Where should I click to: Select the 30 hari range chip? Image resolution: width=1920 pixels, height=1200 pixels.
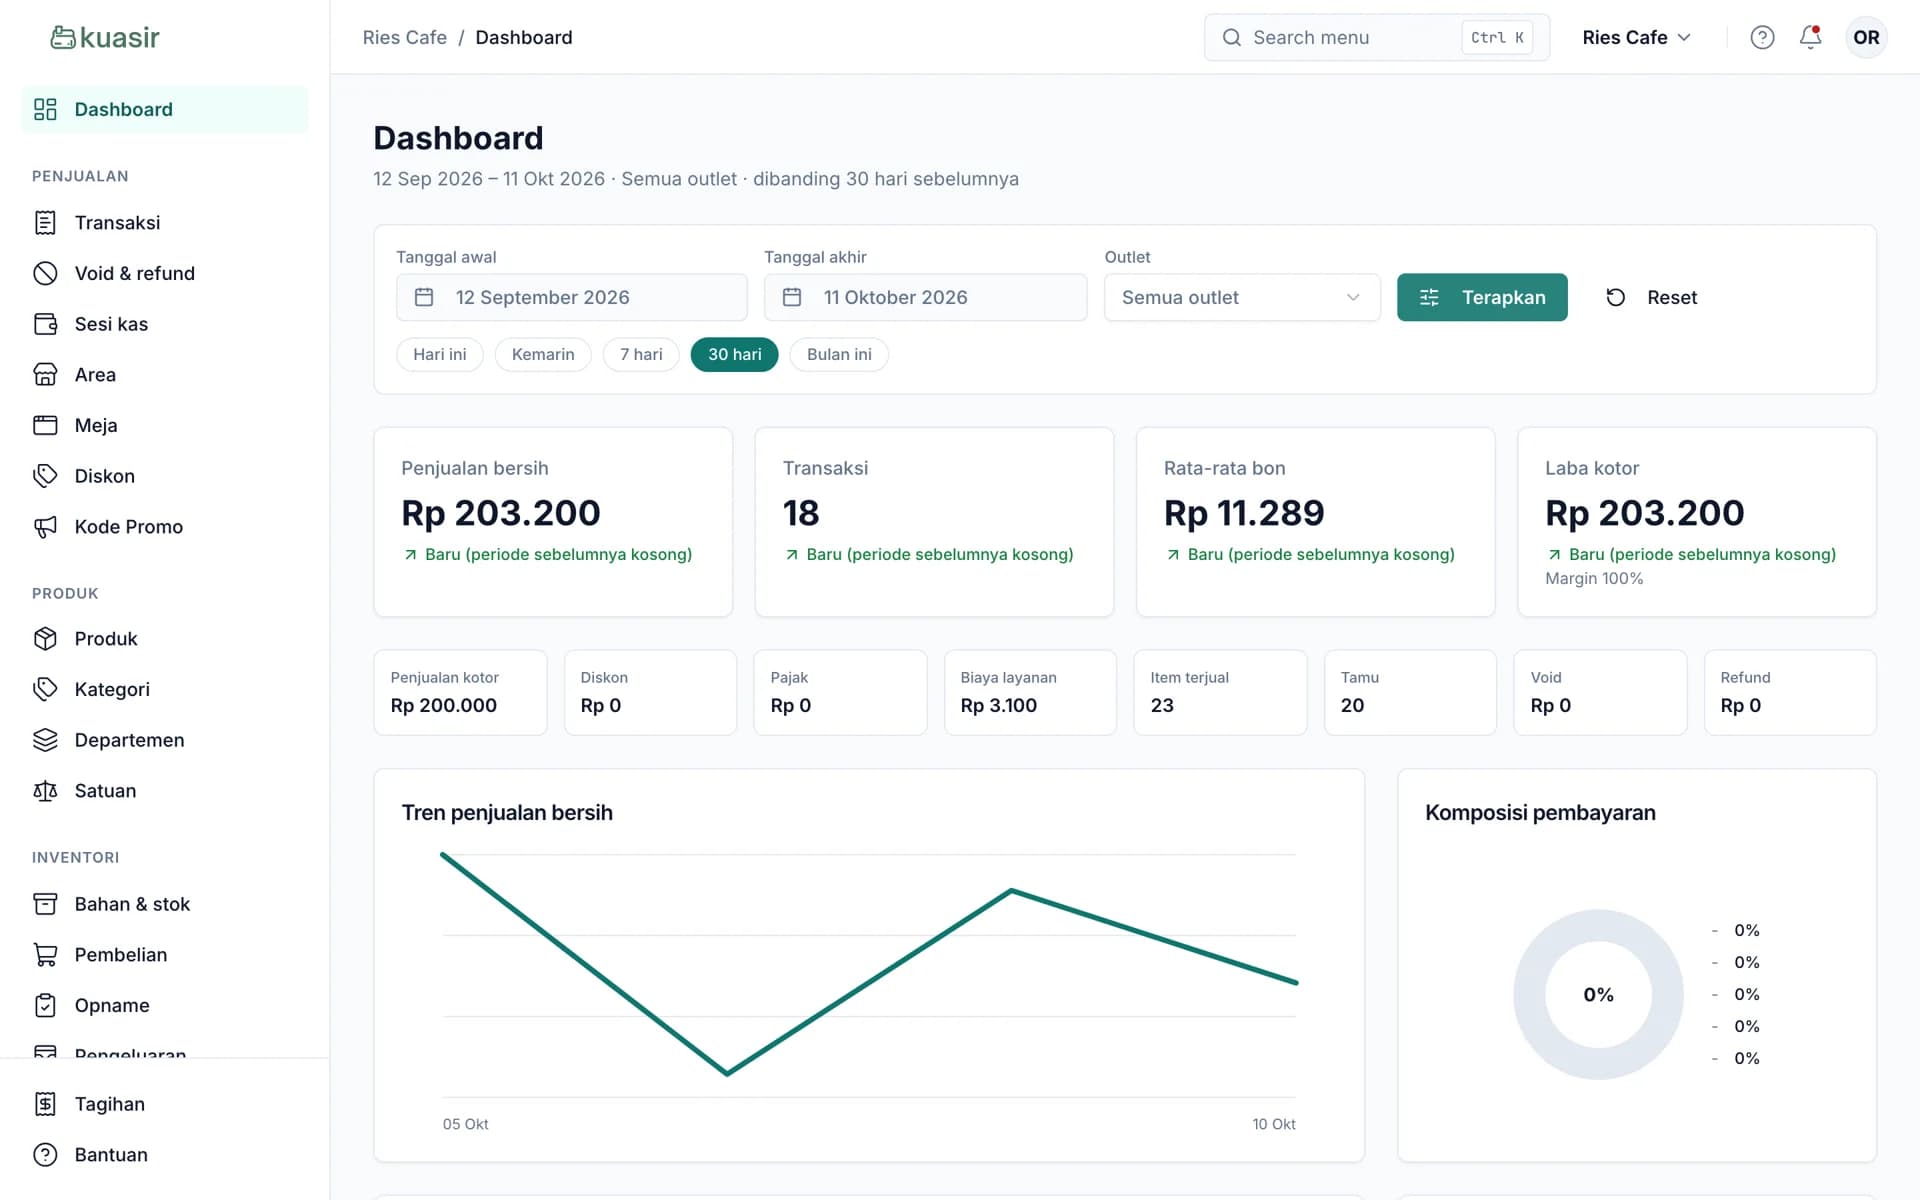pos(735,354)
